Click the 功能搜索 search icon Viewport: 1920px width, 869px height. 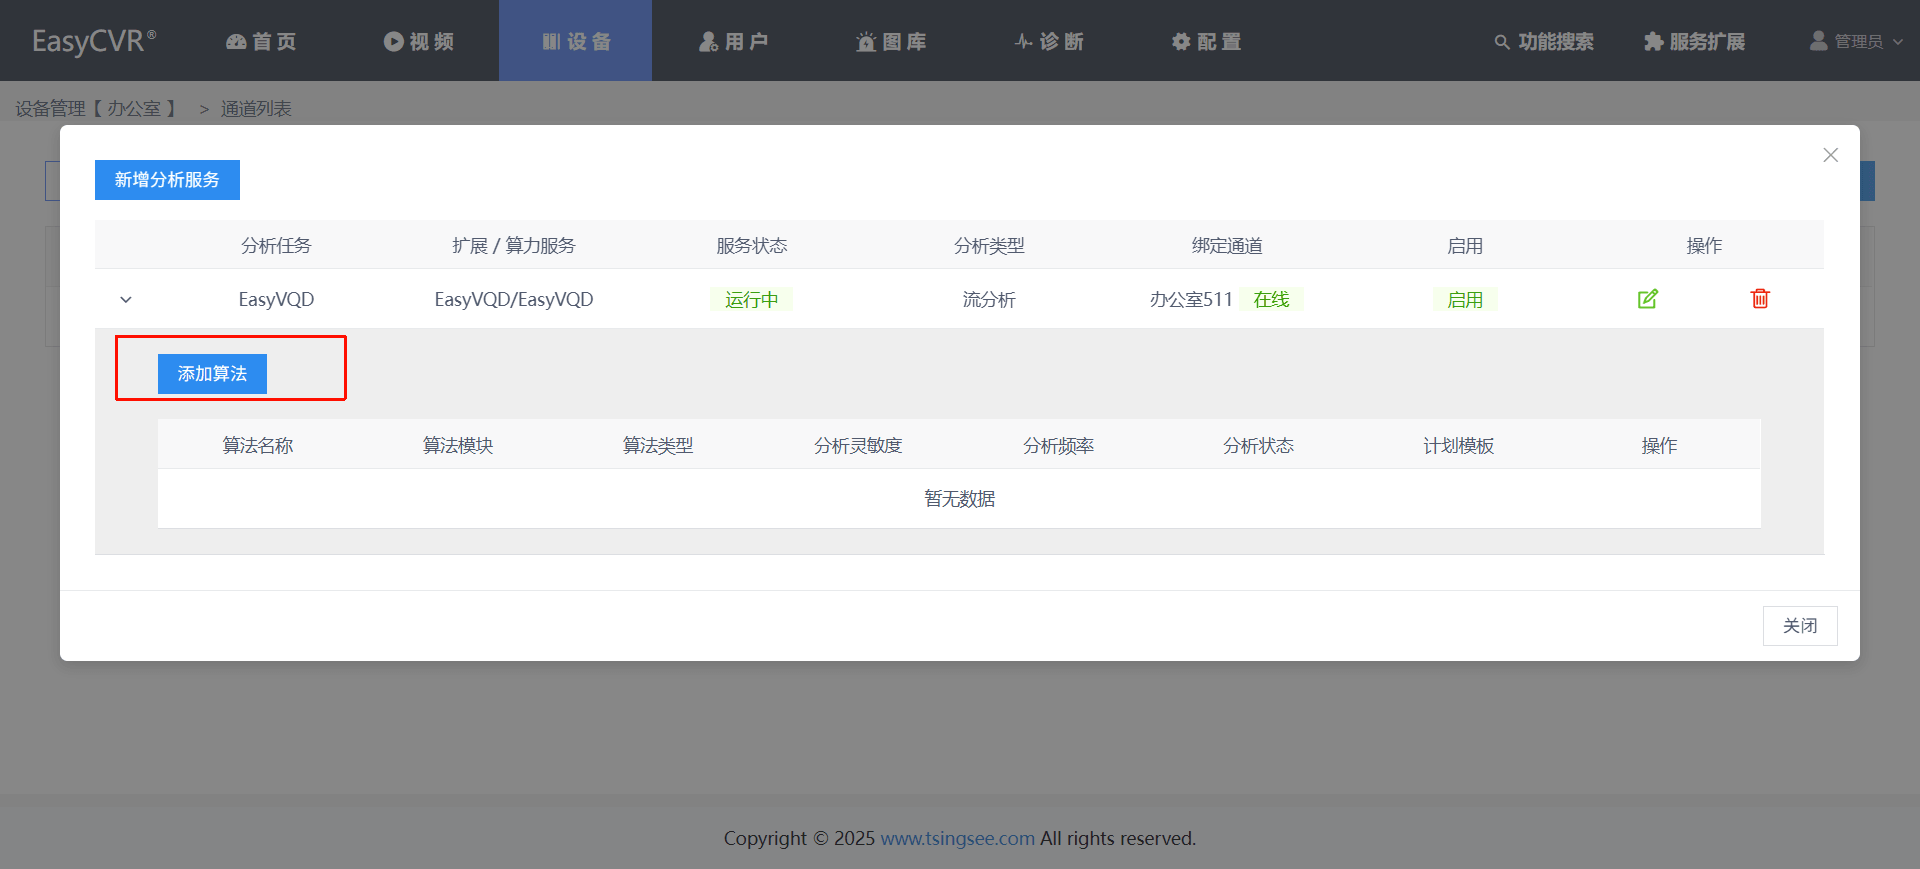1502,42
